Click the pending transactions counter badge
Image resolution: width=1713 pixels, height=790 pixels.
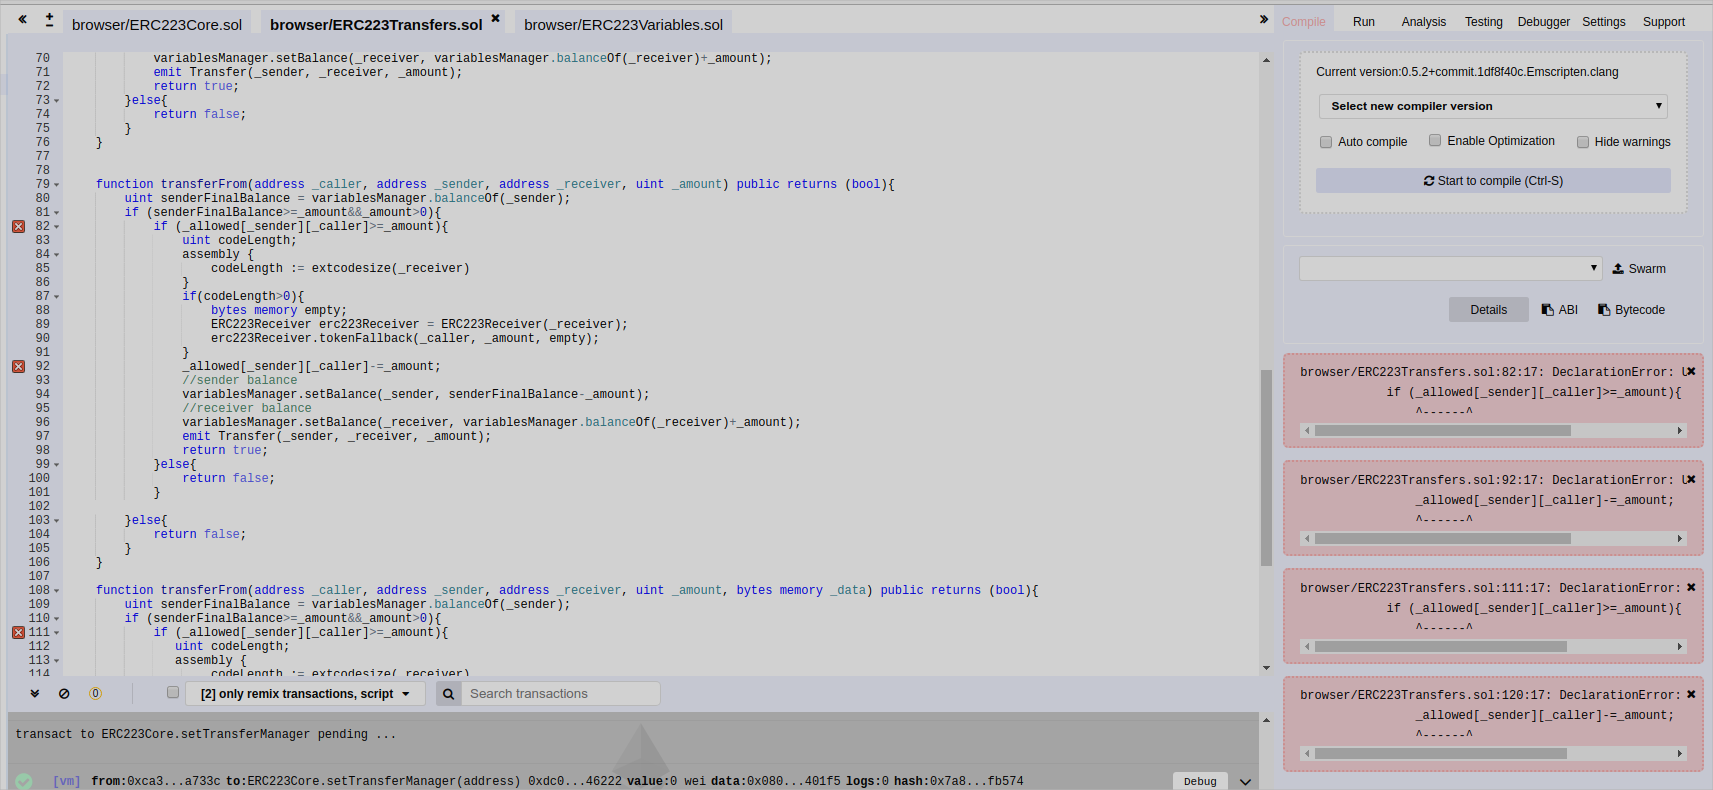(x=95, y=693)
